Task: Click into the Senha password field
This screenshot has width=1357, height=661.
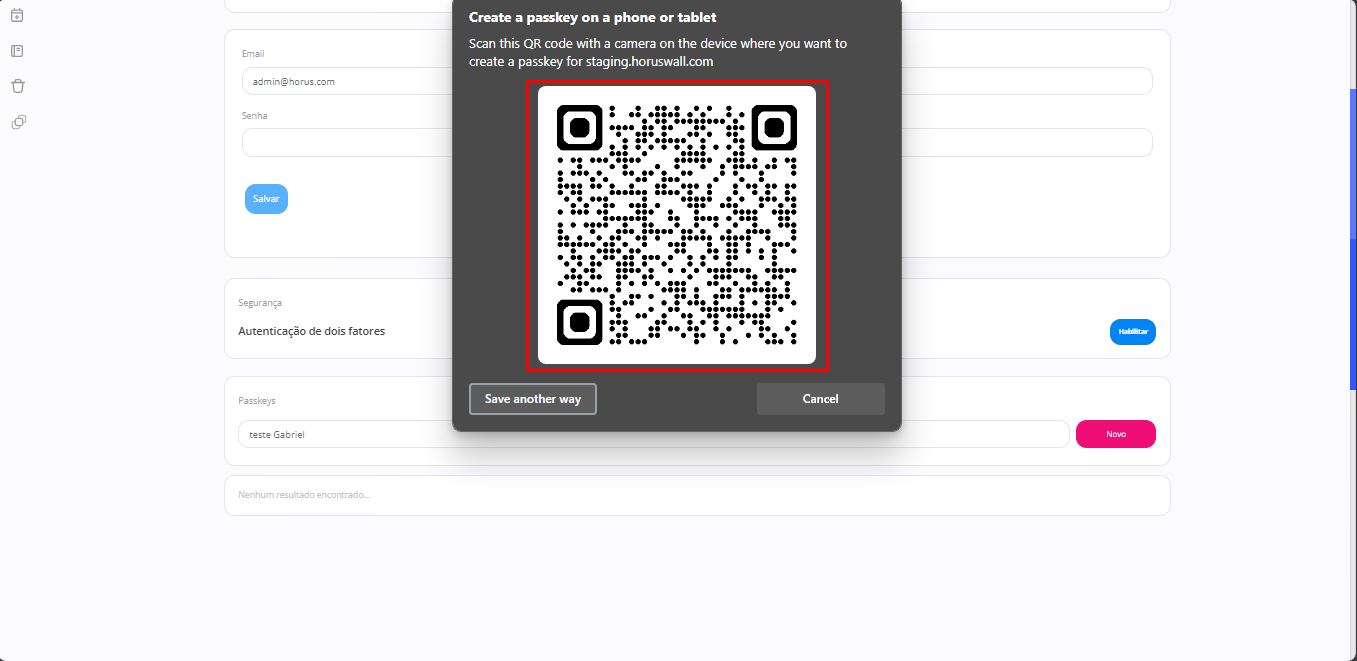Action: [x=340, y=143]
